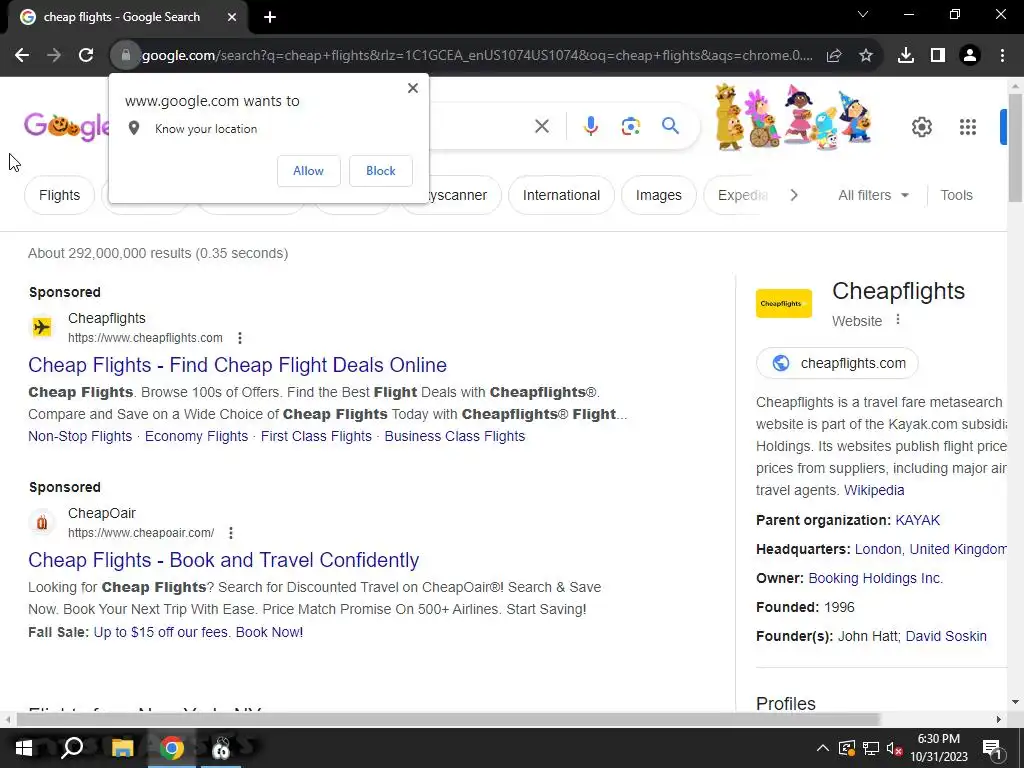Show hidden system tray icons
The width and height of the screenshot is (1024, 768).
pyautogui.click(x=823, y=748)
